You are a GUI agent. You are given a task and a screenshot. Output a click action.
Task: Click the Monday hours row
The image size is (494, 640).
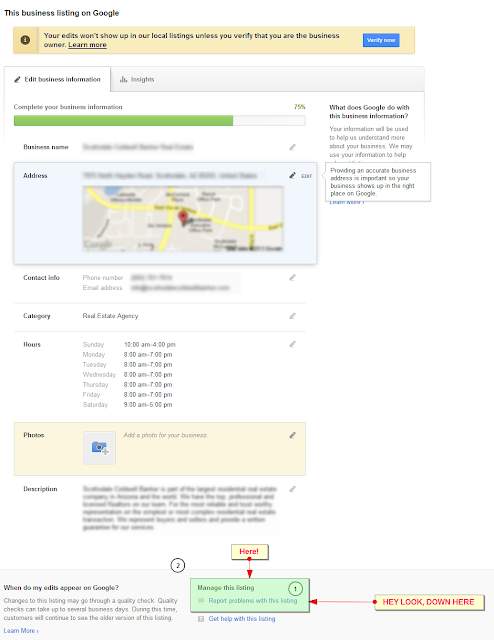click(x=127, y=355)
